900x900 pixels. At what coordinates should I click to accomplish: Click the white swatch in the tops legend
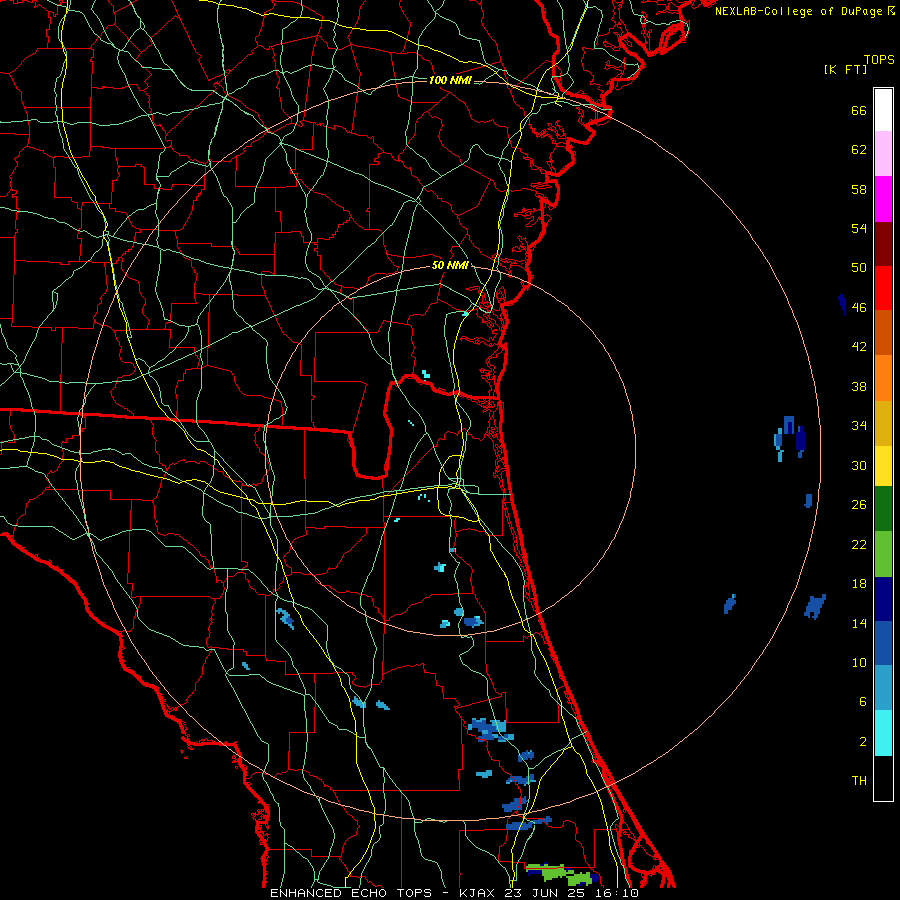(883, 110)
